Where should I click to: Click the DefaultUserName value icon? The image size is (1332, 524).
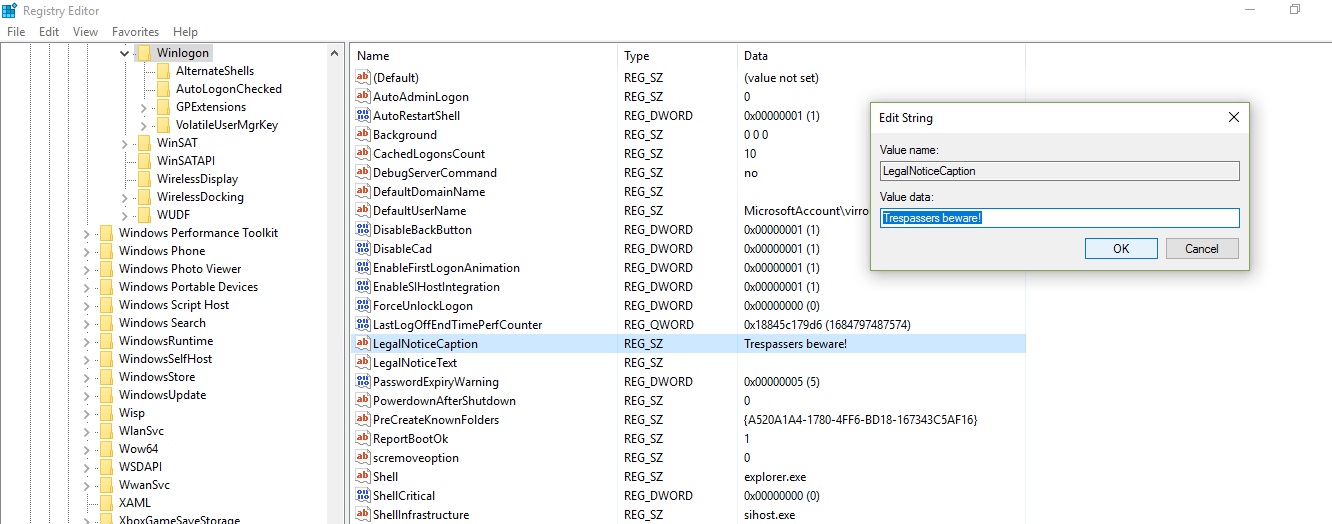pyautogui.click(x=363, y=211)
